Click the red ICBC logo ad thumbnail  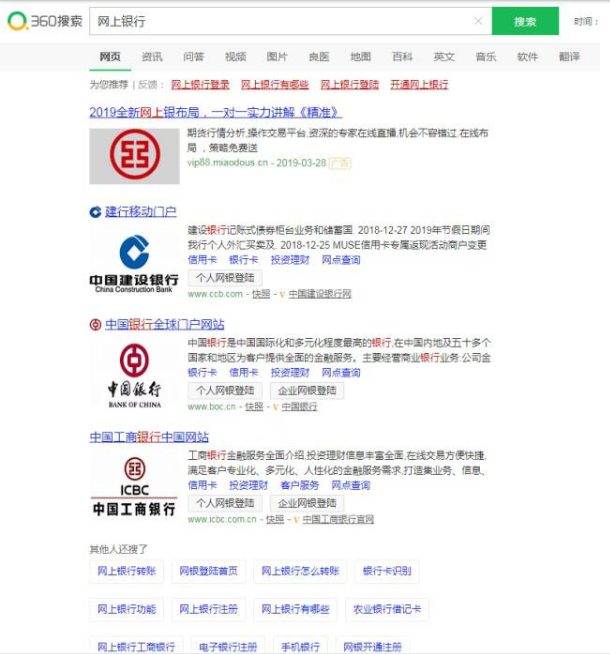click(x=134, y=156)
